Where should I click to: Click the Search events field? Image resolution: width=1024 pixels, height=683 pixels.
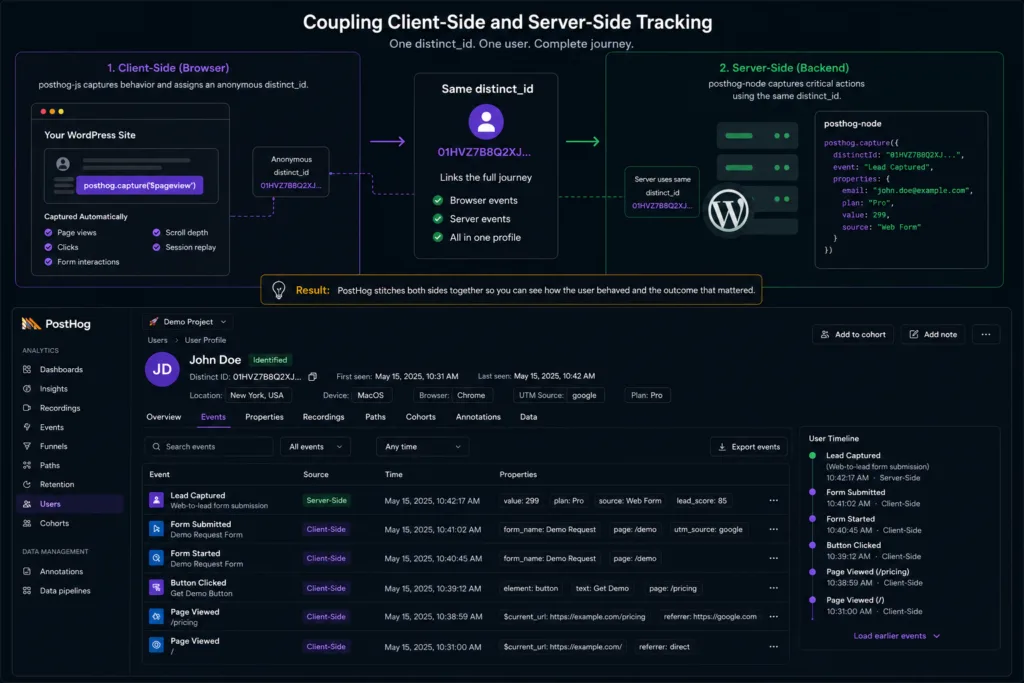(208, 447)
